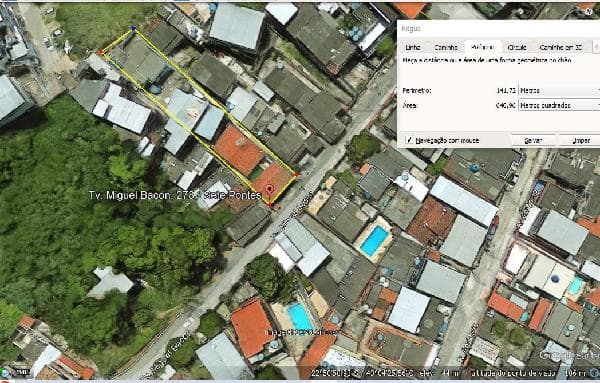Click the streaming indicator icon at bottom-right
The width and height of the screenshot is (600, 383).
pos(595,372)
